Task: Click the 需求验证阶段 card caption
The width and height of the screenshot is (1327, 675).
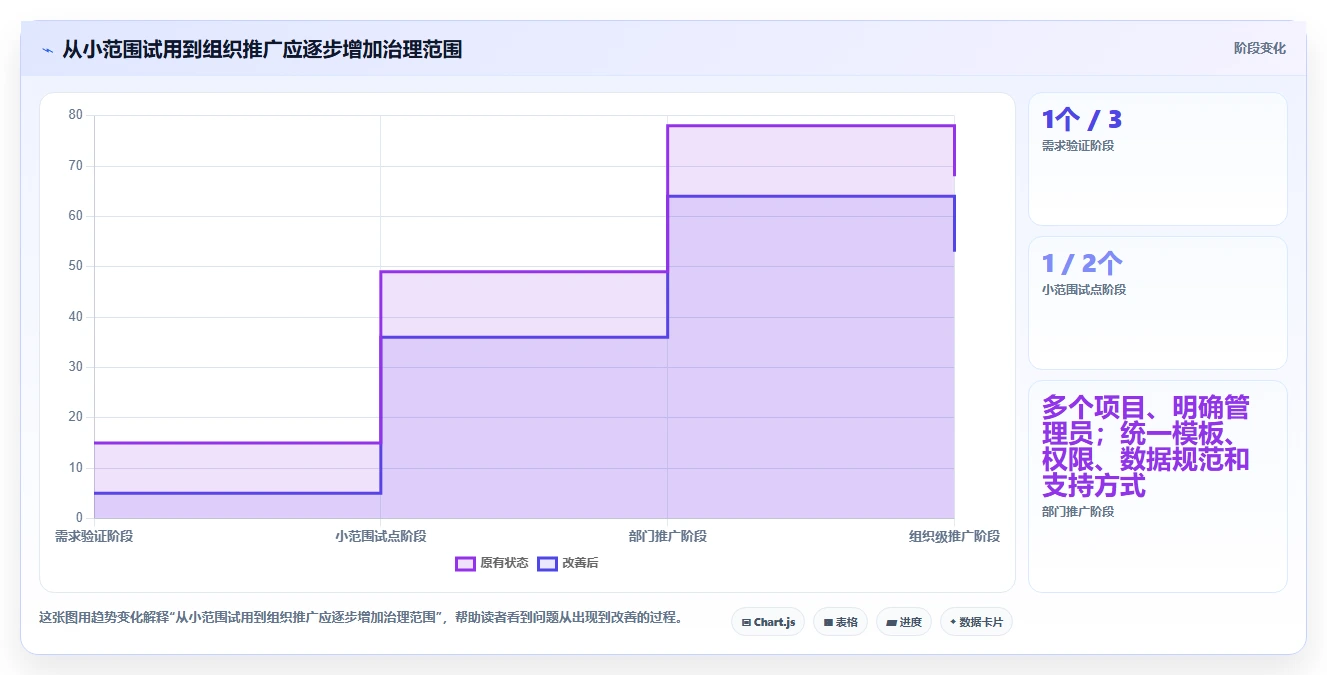Action: pos(1078,146)
